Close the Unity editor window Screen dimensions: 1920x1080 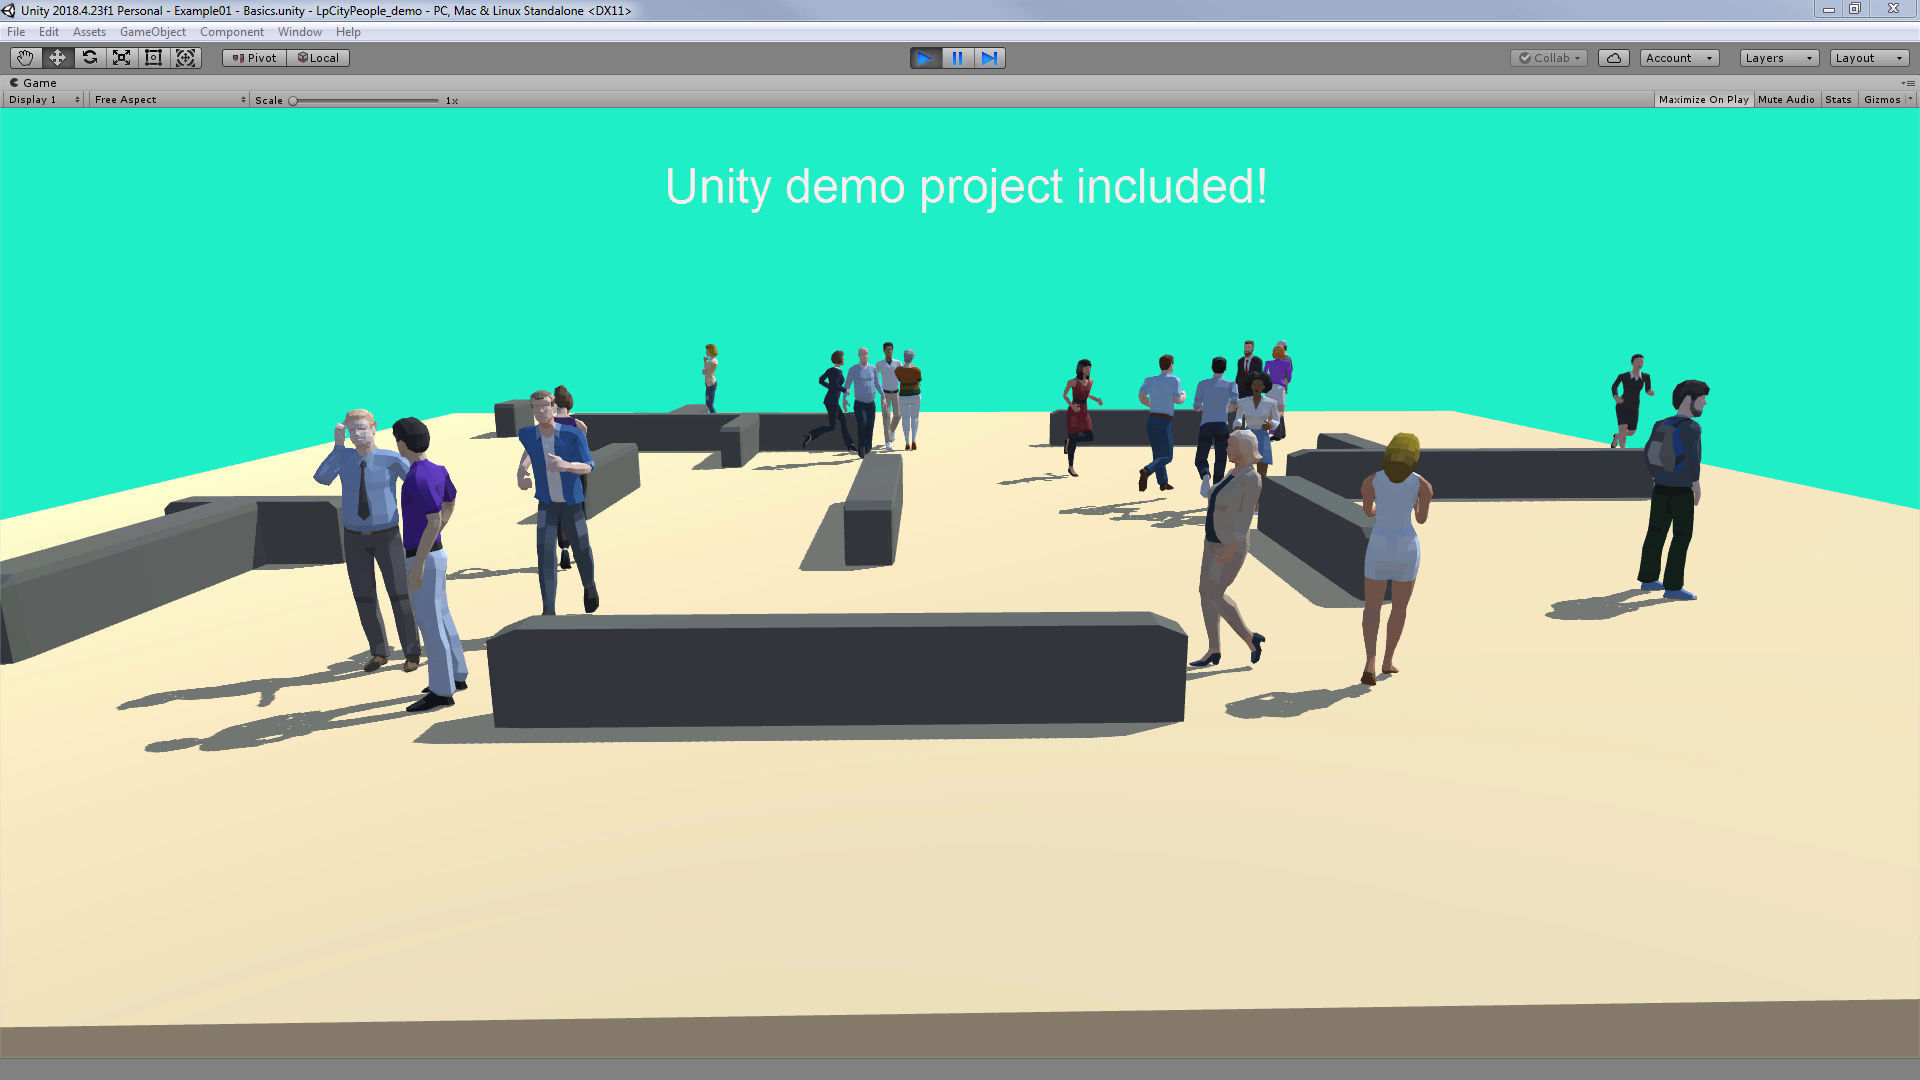[x=1893, y=9]
